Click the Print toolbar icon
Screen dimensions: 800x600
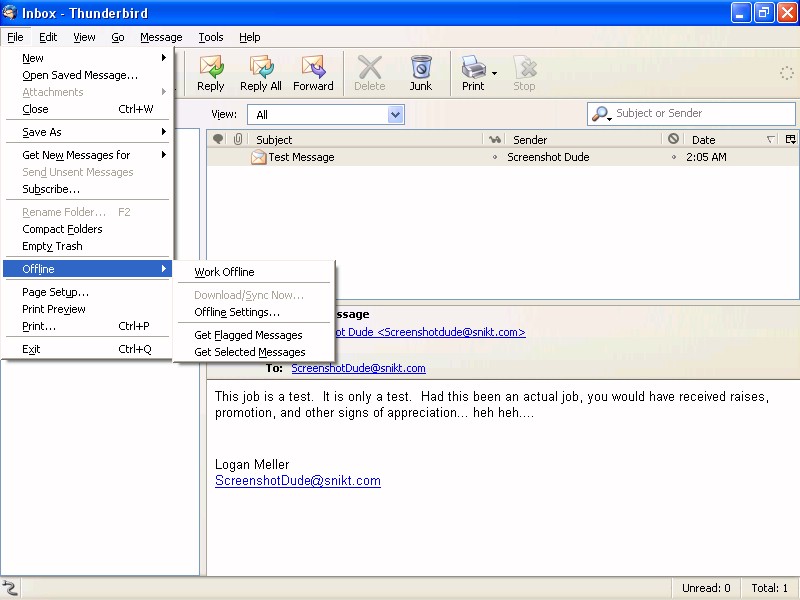click(x=473, y=73)
